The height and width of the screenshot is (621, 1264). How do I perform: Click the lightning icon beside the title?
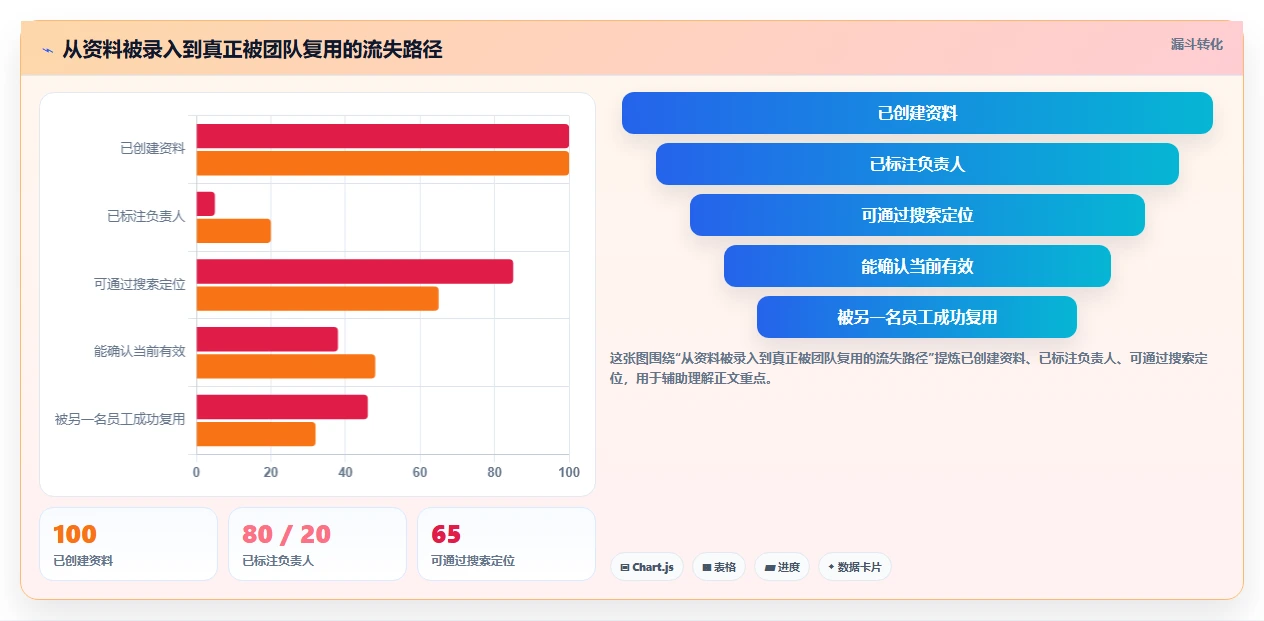click(x=47, y=50)
